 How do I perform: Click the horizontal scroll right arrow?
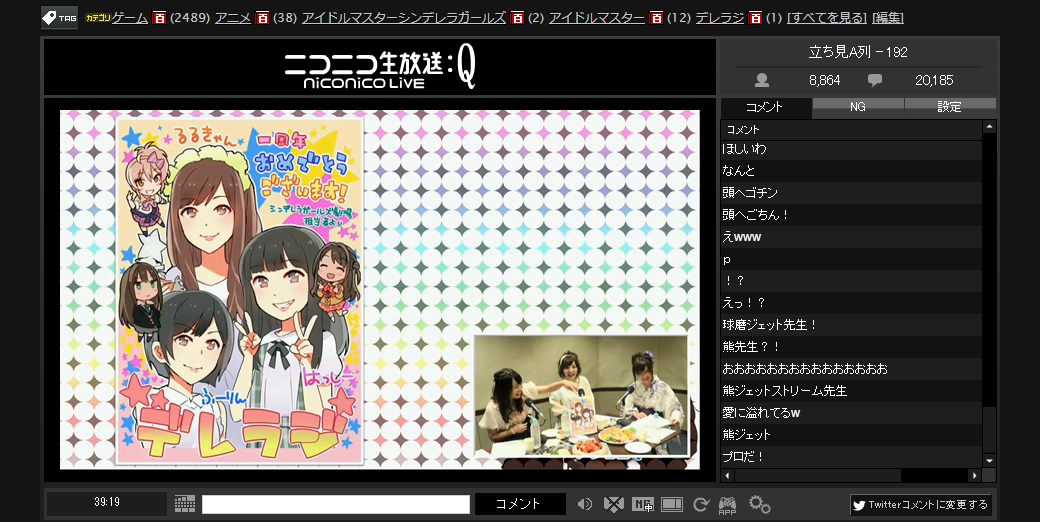pyautogui.click(x=974, y=476)
